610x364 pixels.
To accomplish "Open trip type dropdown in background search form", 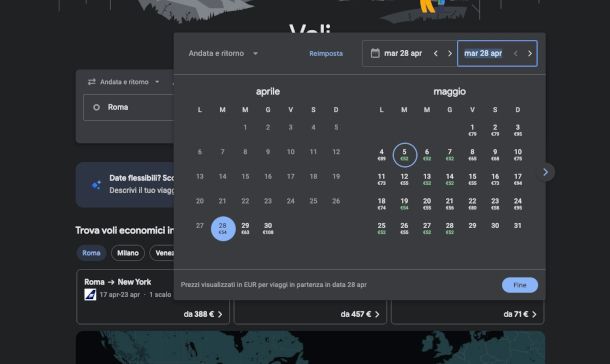I will tap(124, 82).
